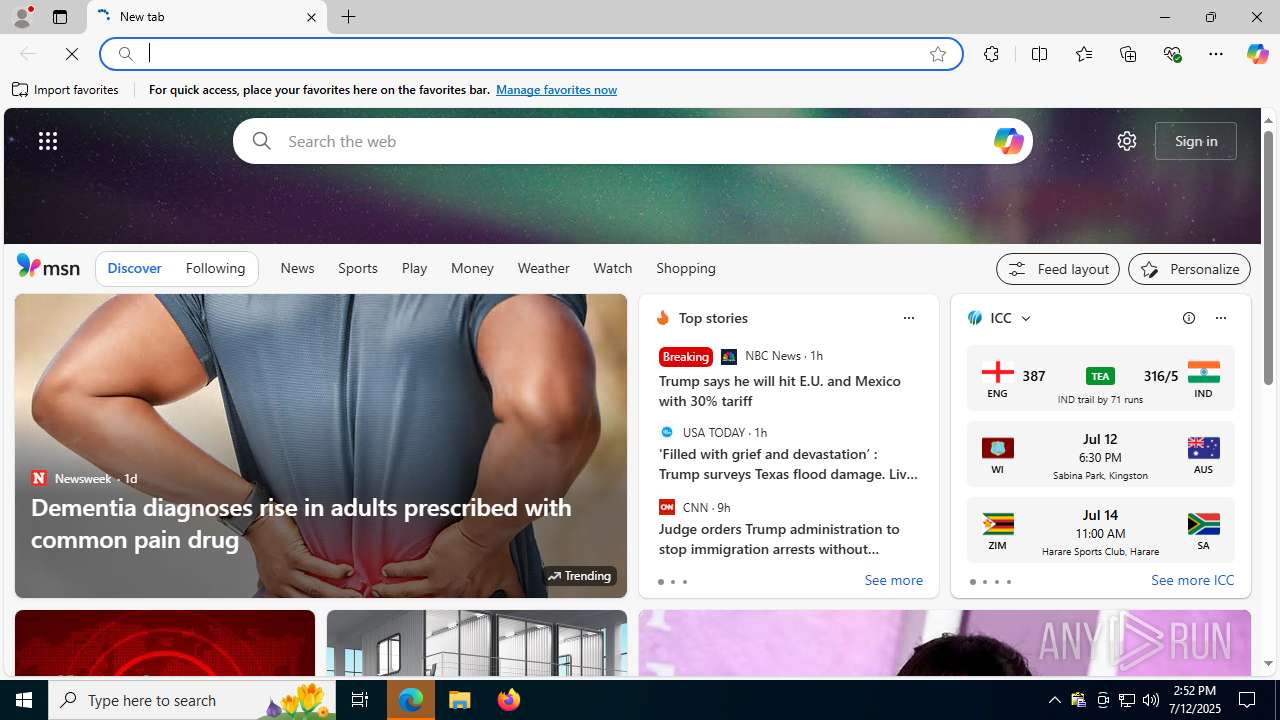Open the Favorites star menu
Image resolution: width=1280 pixels, height=720 pixels.
click(1083, 54)
